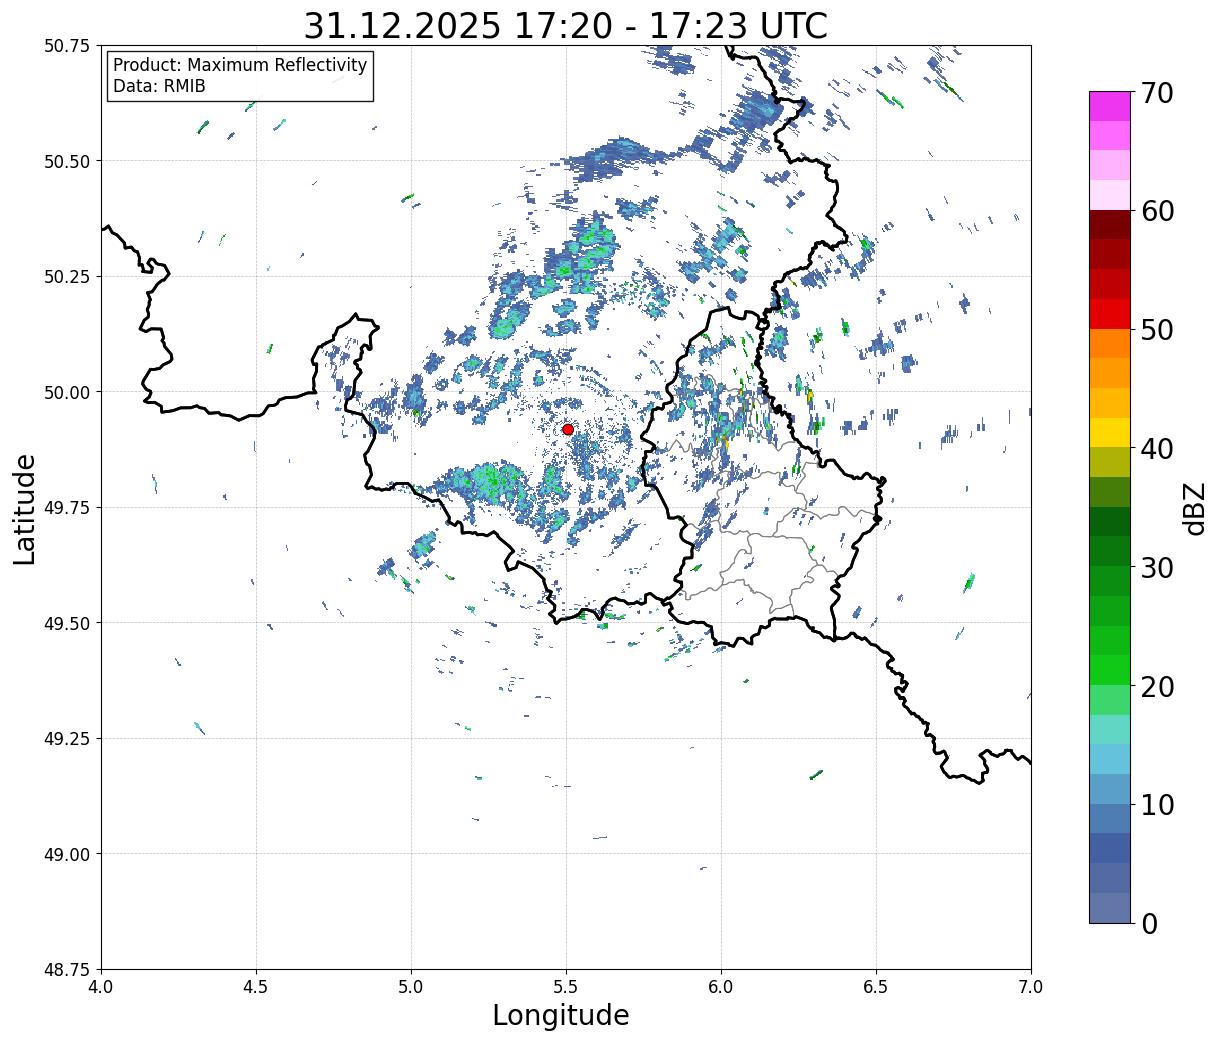
Task: Click the orange swatch just below 50
Action: [1110, 343]
